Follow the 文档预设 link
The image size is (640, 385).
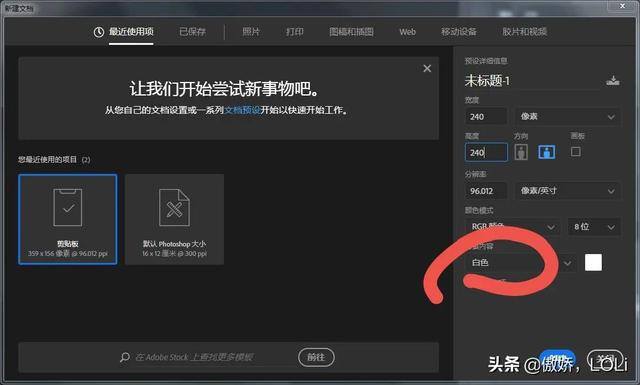pyautogui.click(x=242, y=110)
